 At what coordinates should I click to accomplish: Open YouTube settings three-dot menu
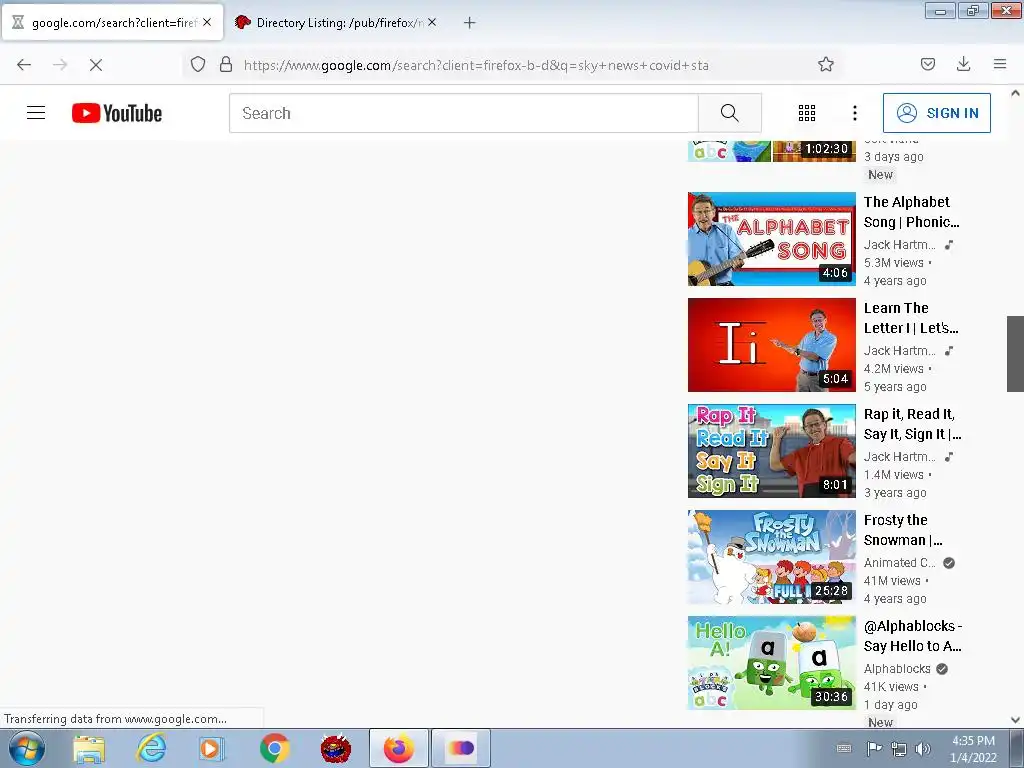[x=854, y=113]
